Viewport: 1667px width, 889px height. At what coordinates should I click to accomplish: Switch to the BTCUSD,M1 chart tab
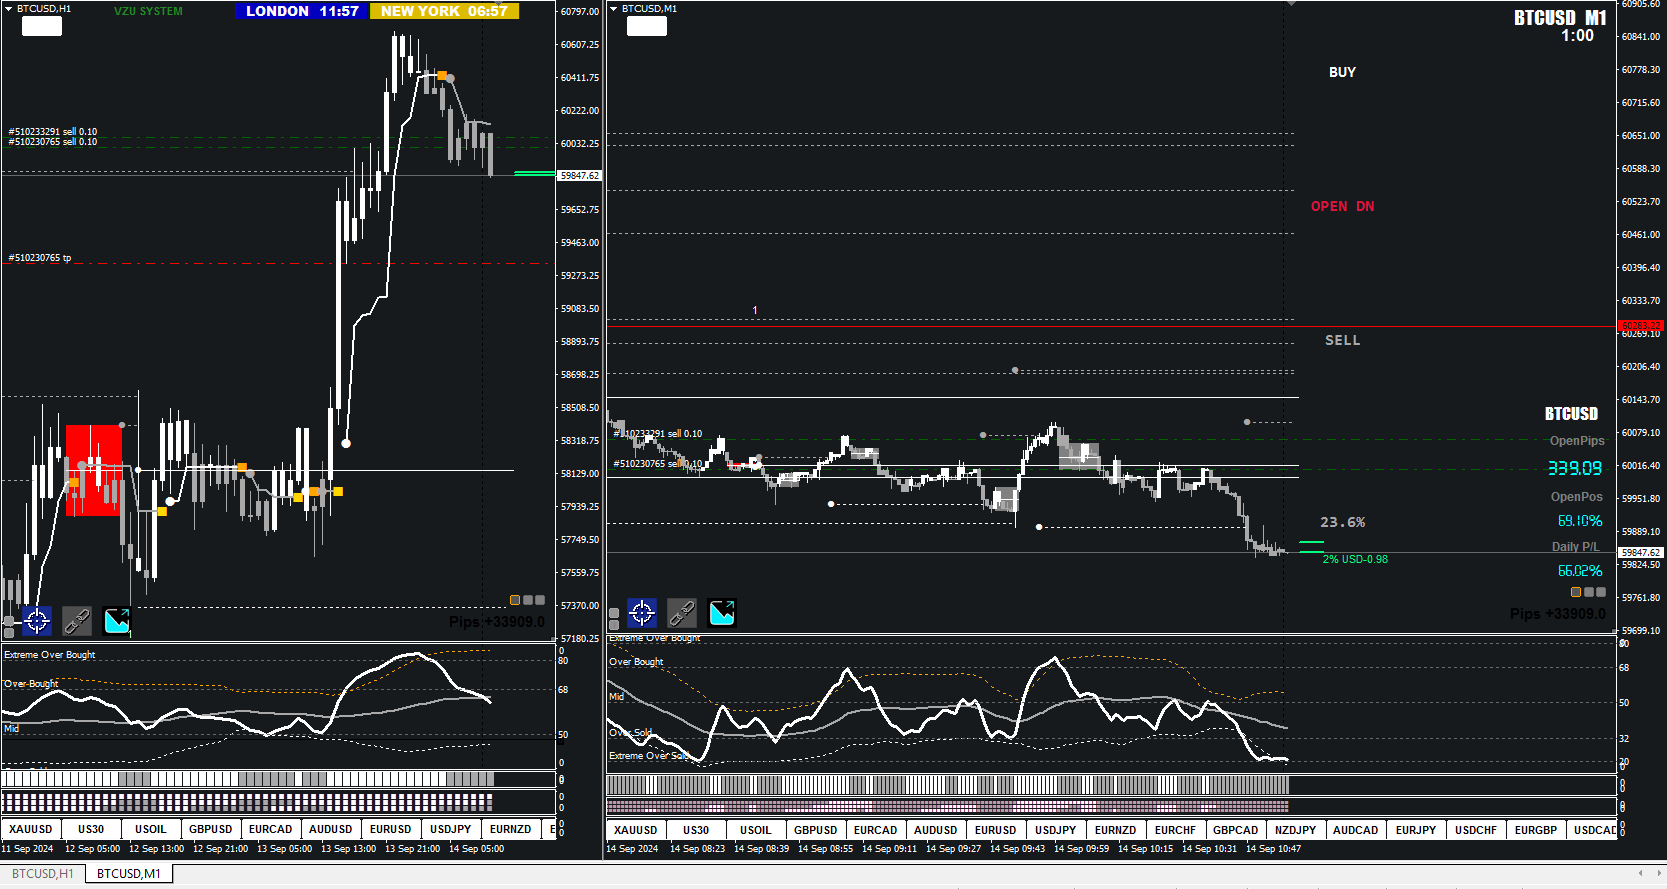click(129, 873)
